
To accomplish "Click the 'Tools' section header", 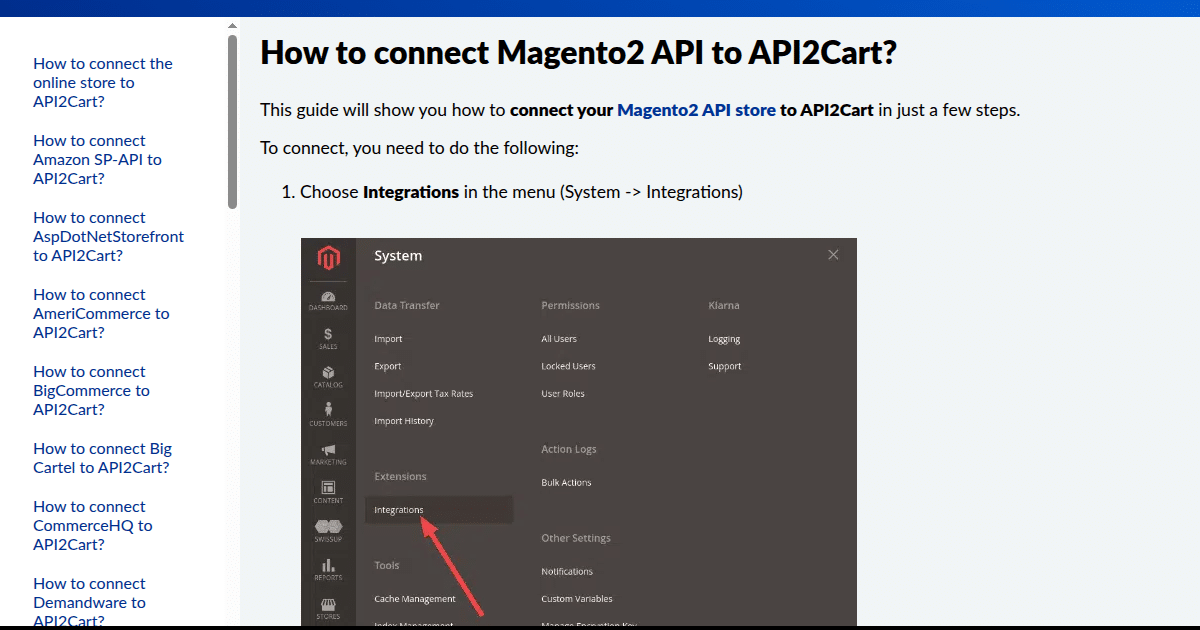I will 387,566.
